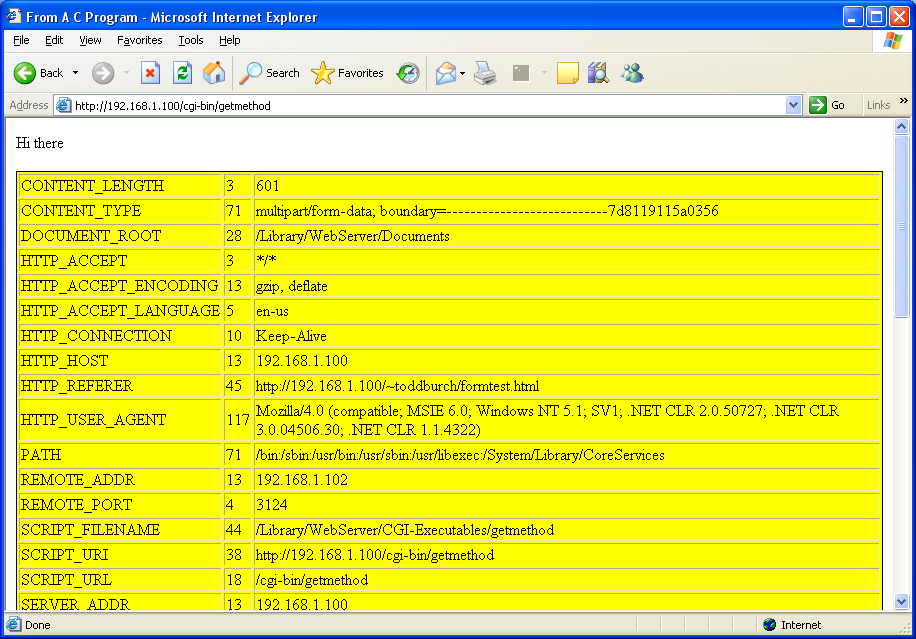Click the SCRIPT_URI getmethod URL value

374,555
